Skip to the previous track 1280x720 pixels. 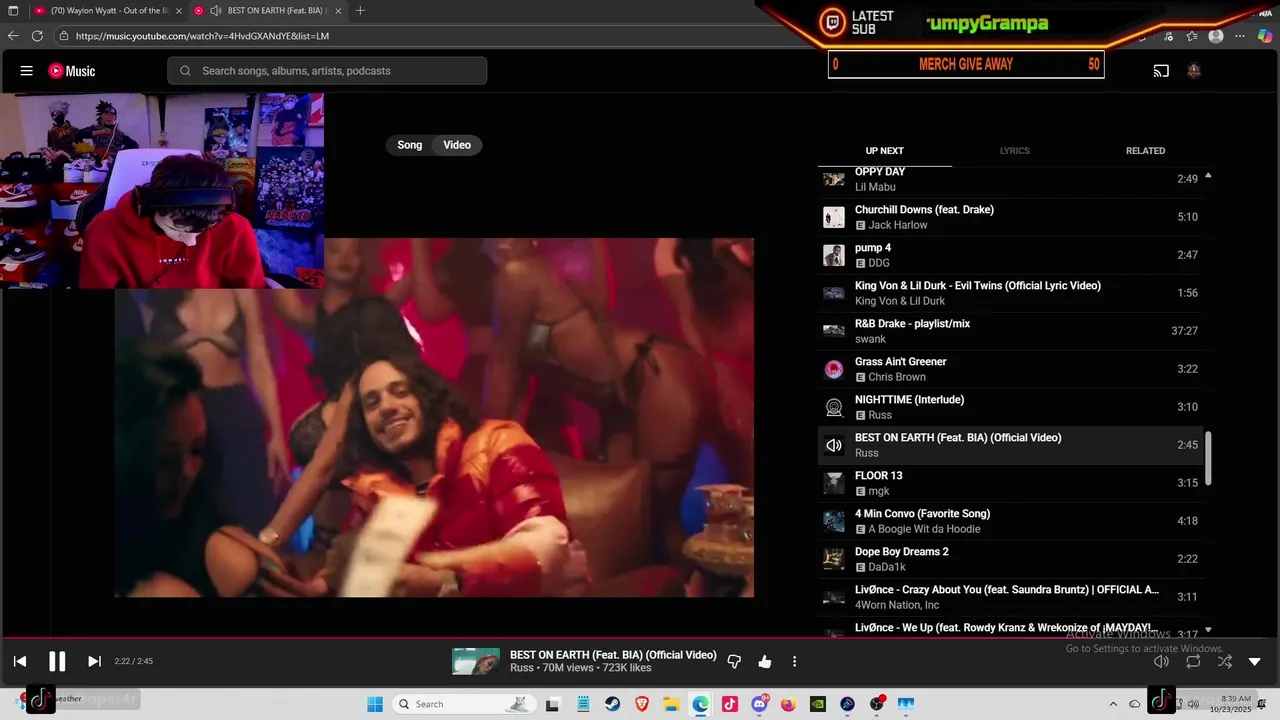[20, 661]
